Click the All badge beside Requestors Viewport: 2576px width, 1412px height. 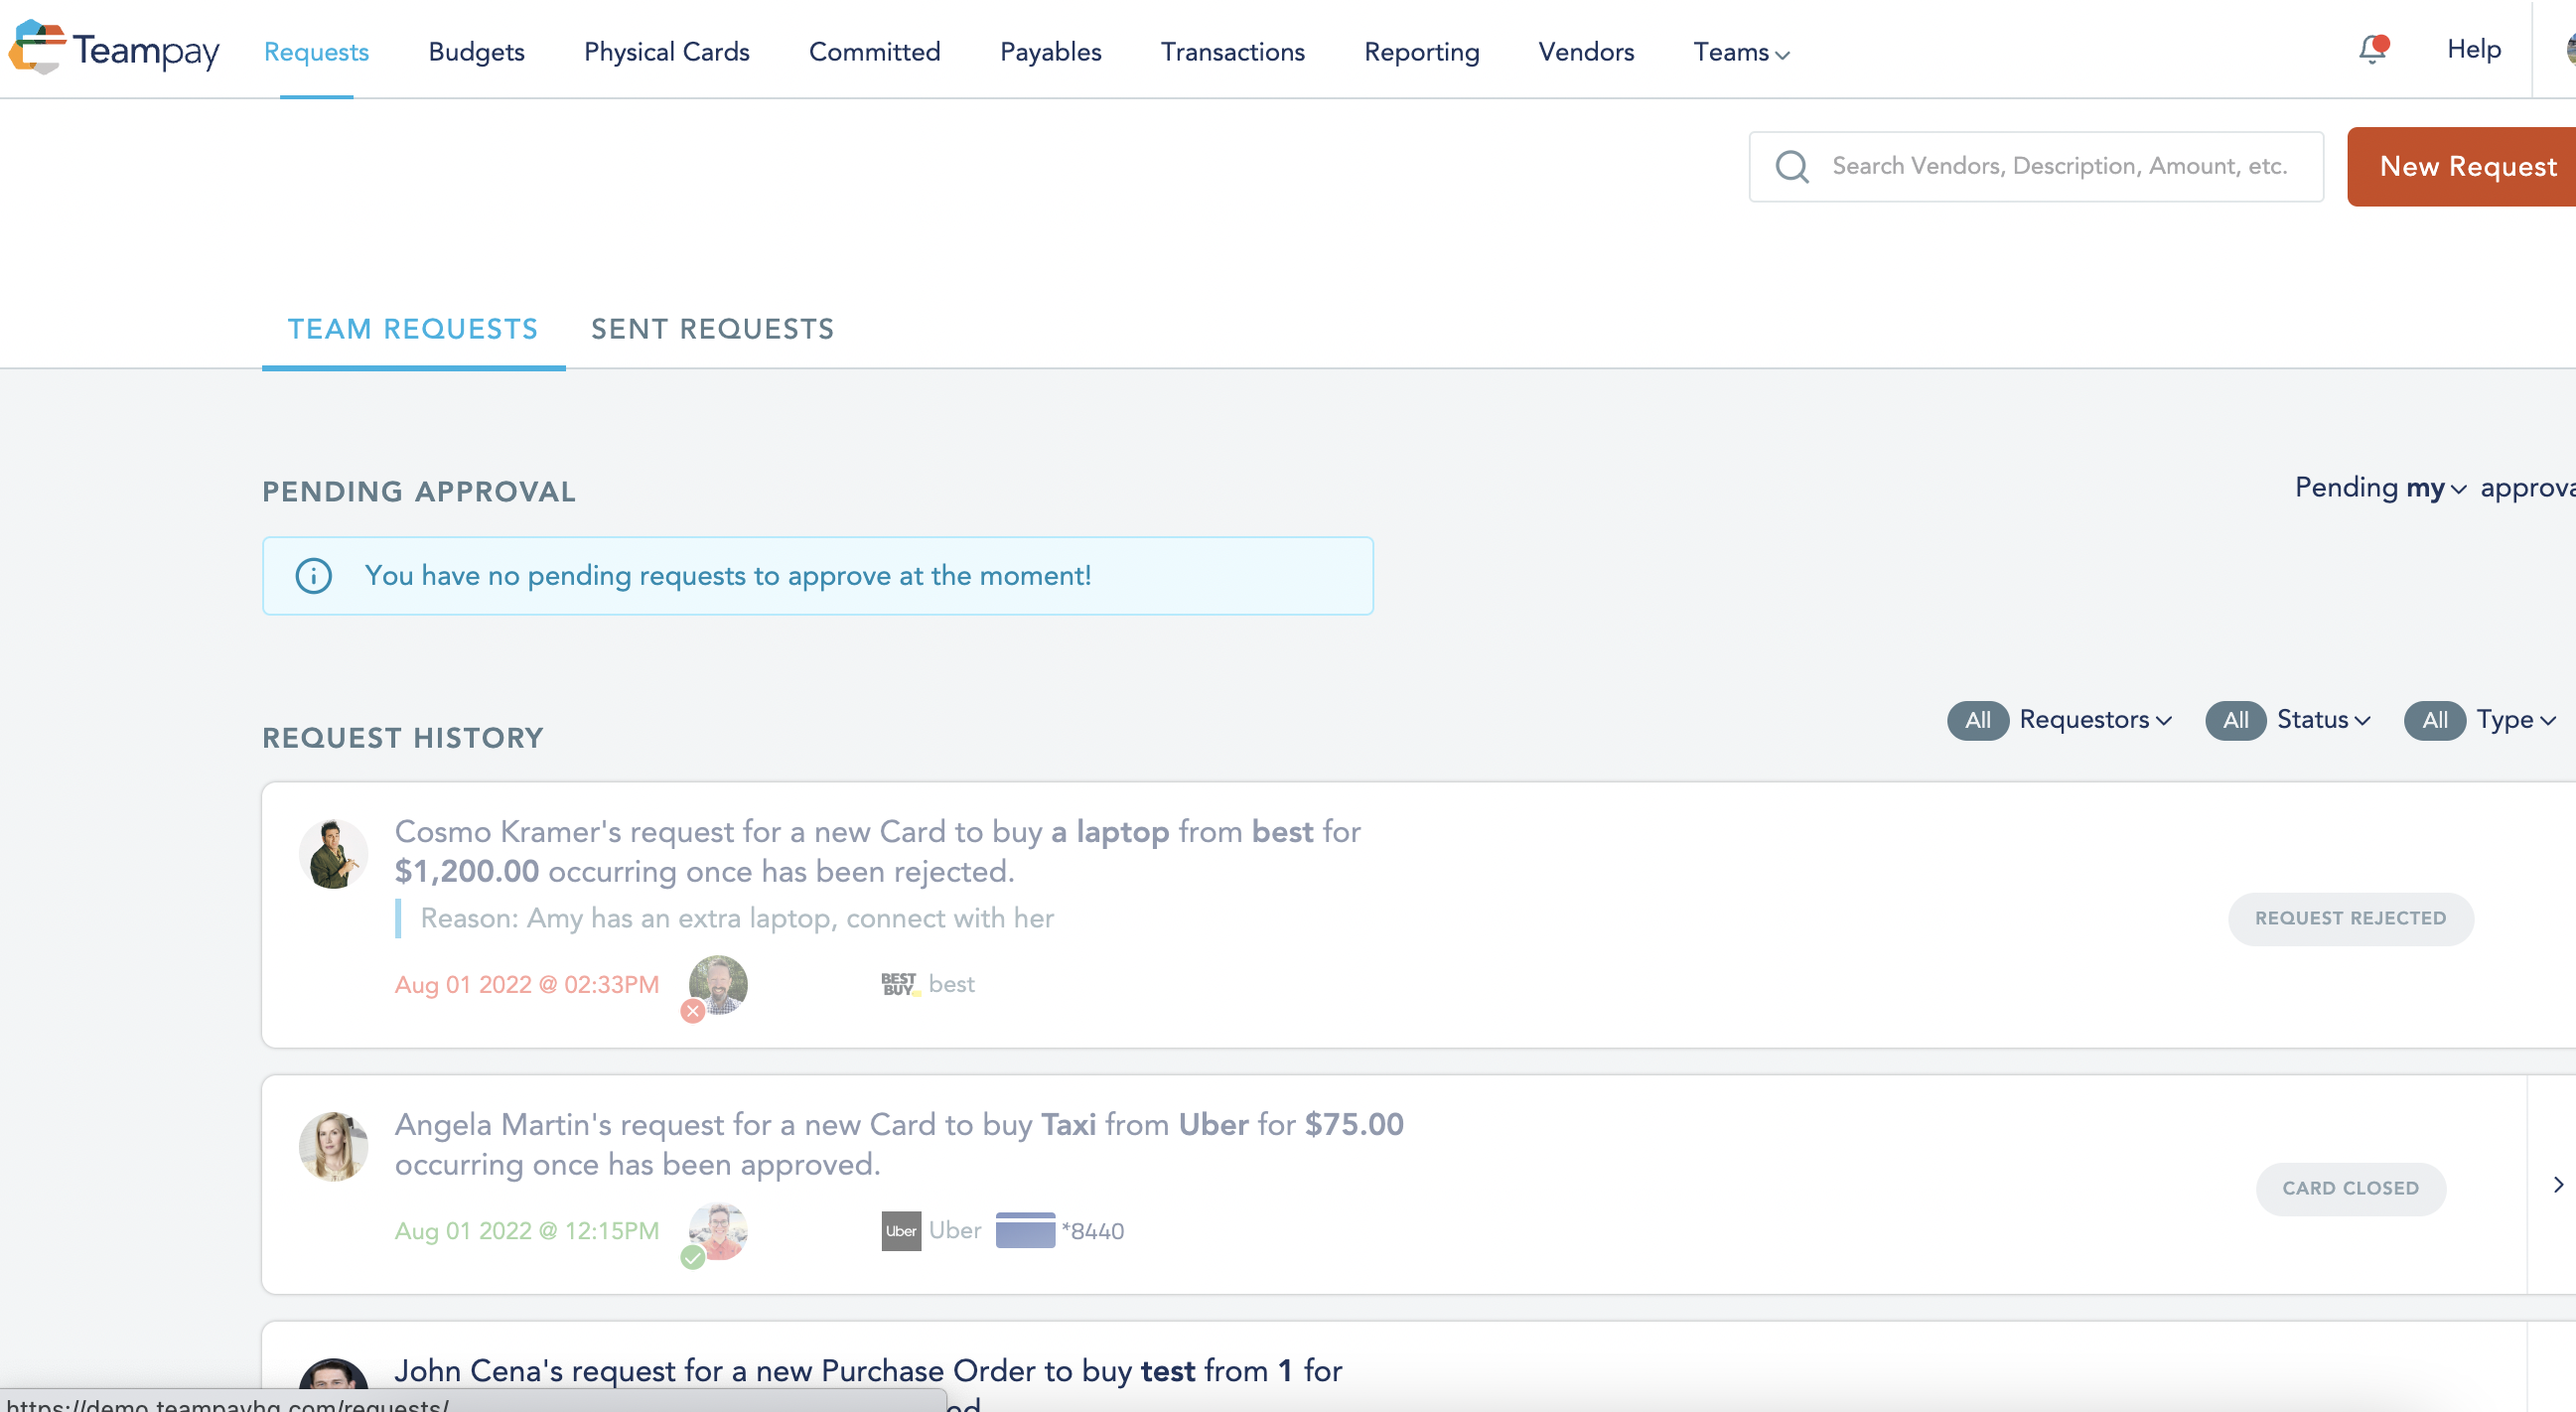pyautogui.click(x=1977, y=720)
